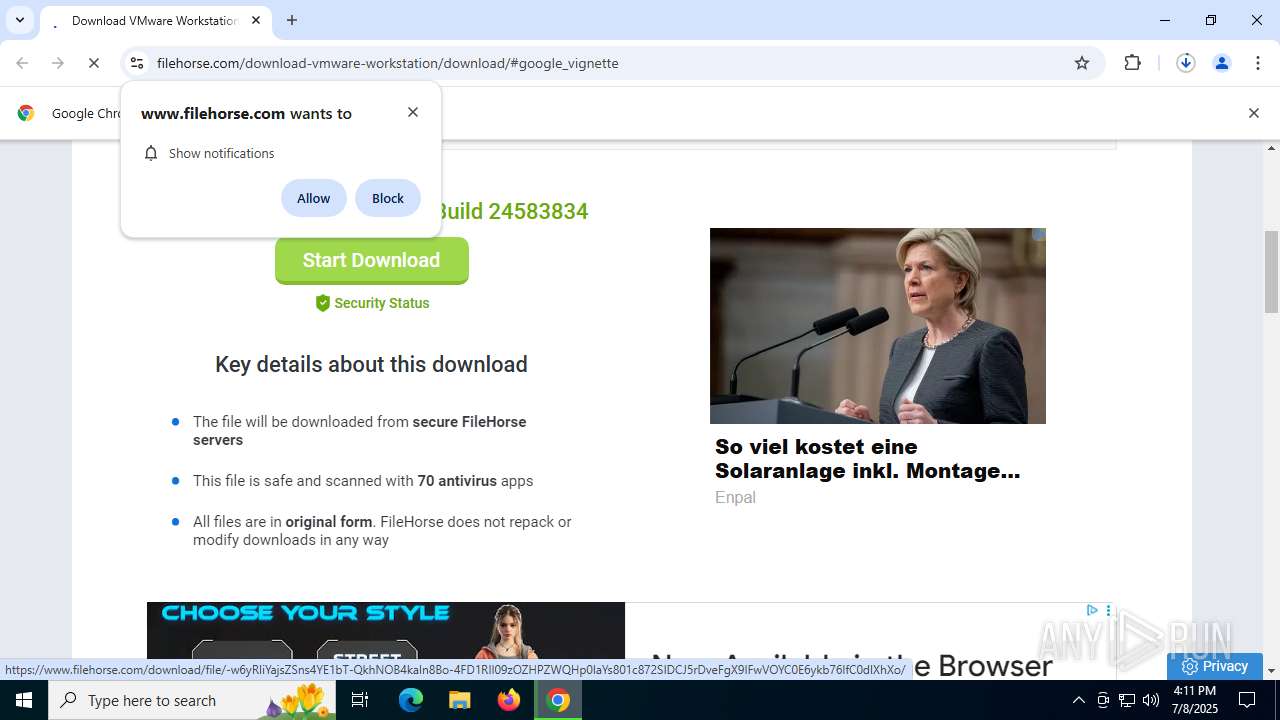Click 'Show notifications' text in popup

point(221,153)
